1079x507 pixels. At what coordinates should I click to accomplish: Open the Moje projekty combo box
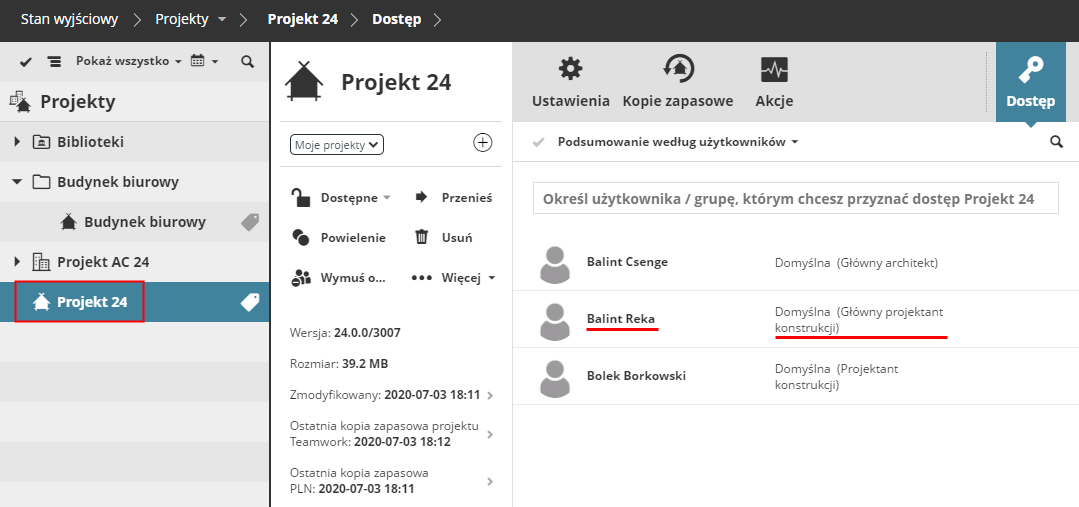point(336,144)
